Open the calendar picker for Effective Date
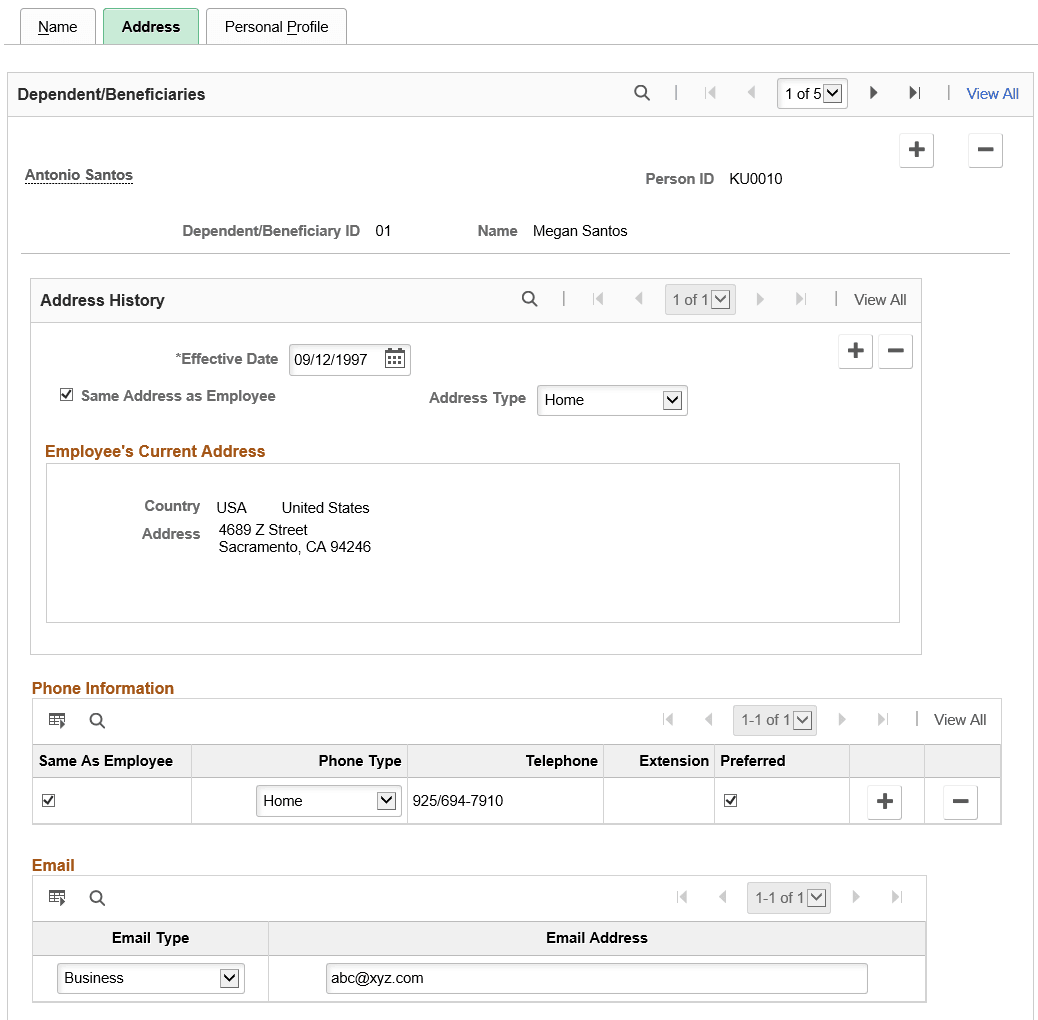The width and height of the screenshot is (1038, 1020). pos(394,359)
